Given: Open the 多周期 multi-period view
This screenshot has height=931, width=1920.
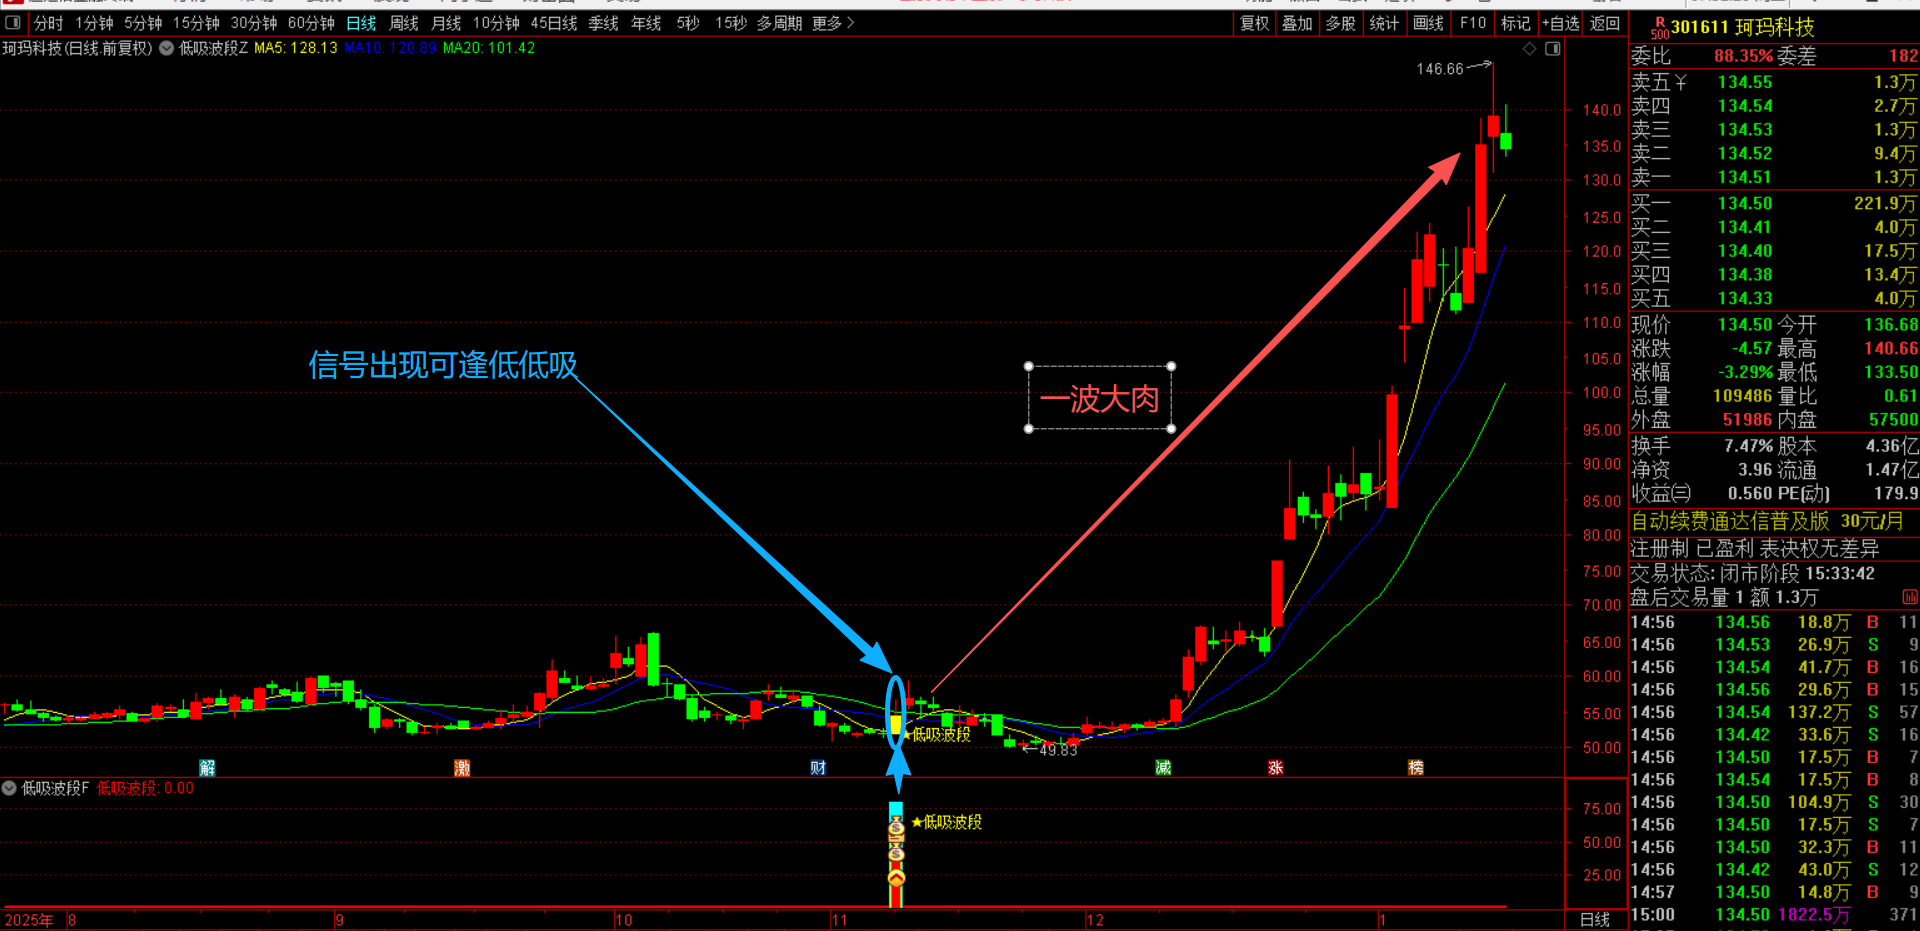Looking at the screenshot, I should (x=779, y=23).
